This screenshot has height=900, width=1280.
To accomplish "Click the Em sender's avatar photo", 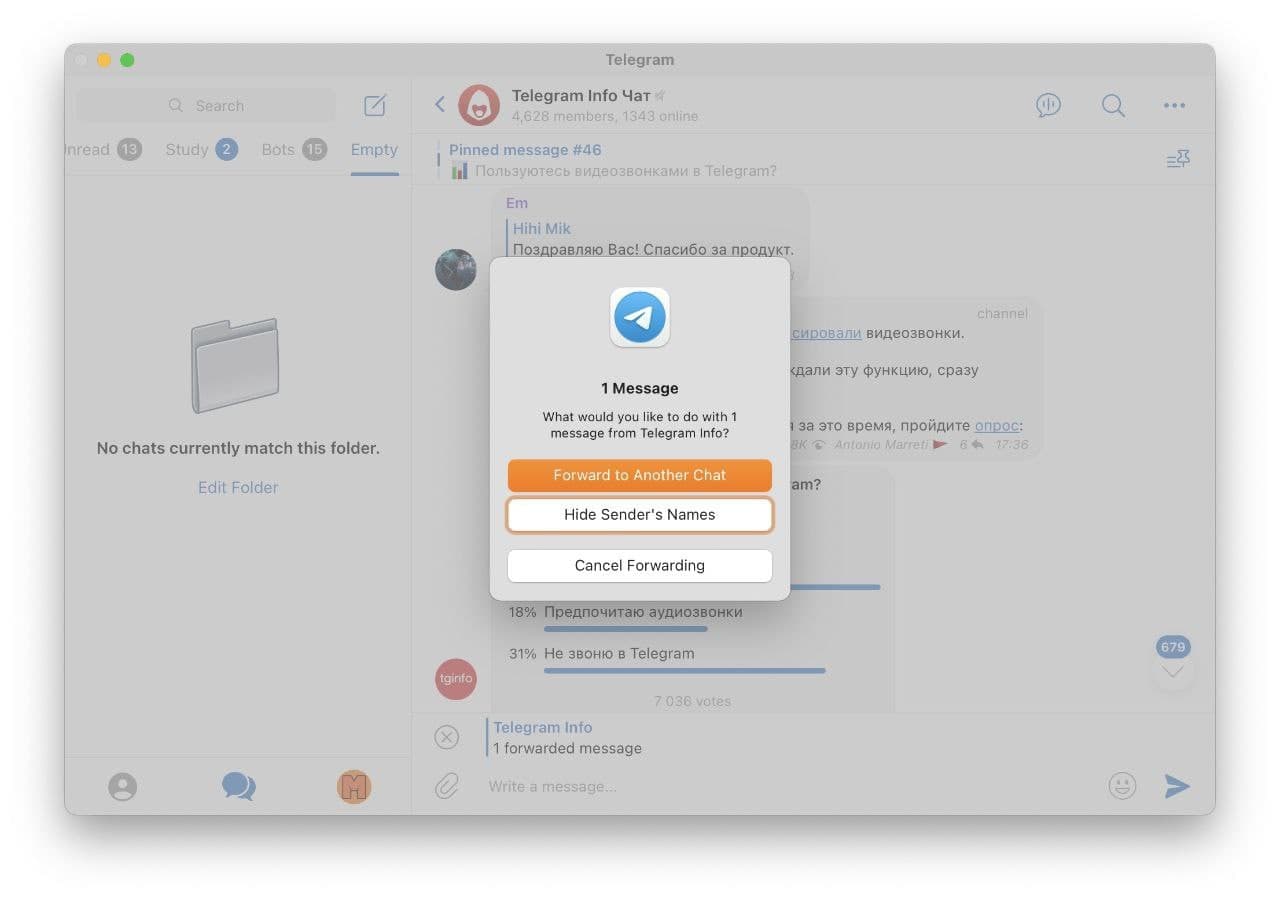I will tap(456, 270).
